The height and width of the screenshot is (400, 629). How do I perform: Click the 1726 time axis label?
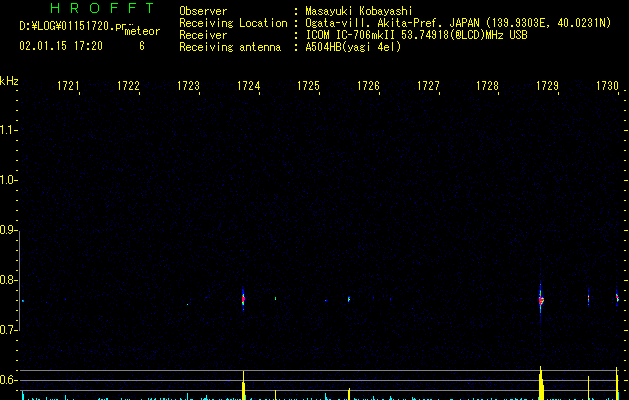pyautogui.click(x=368, y=86)
